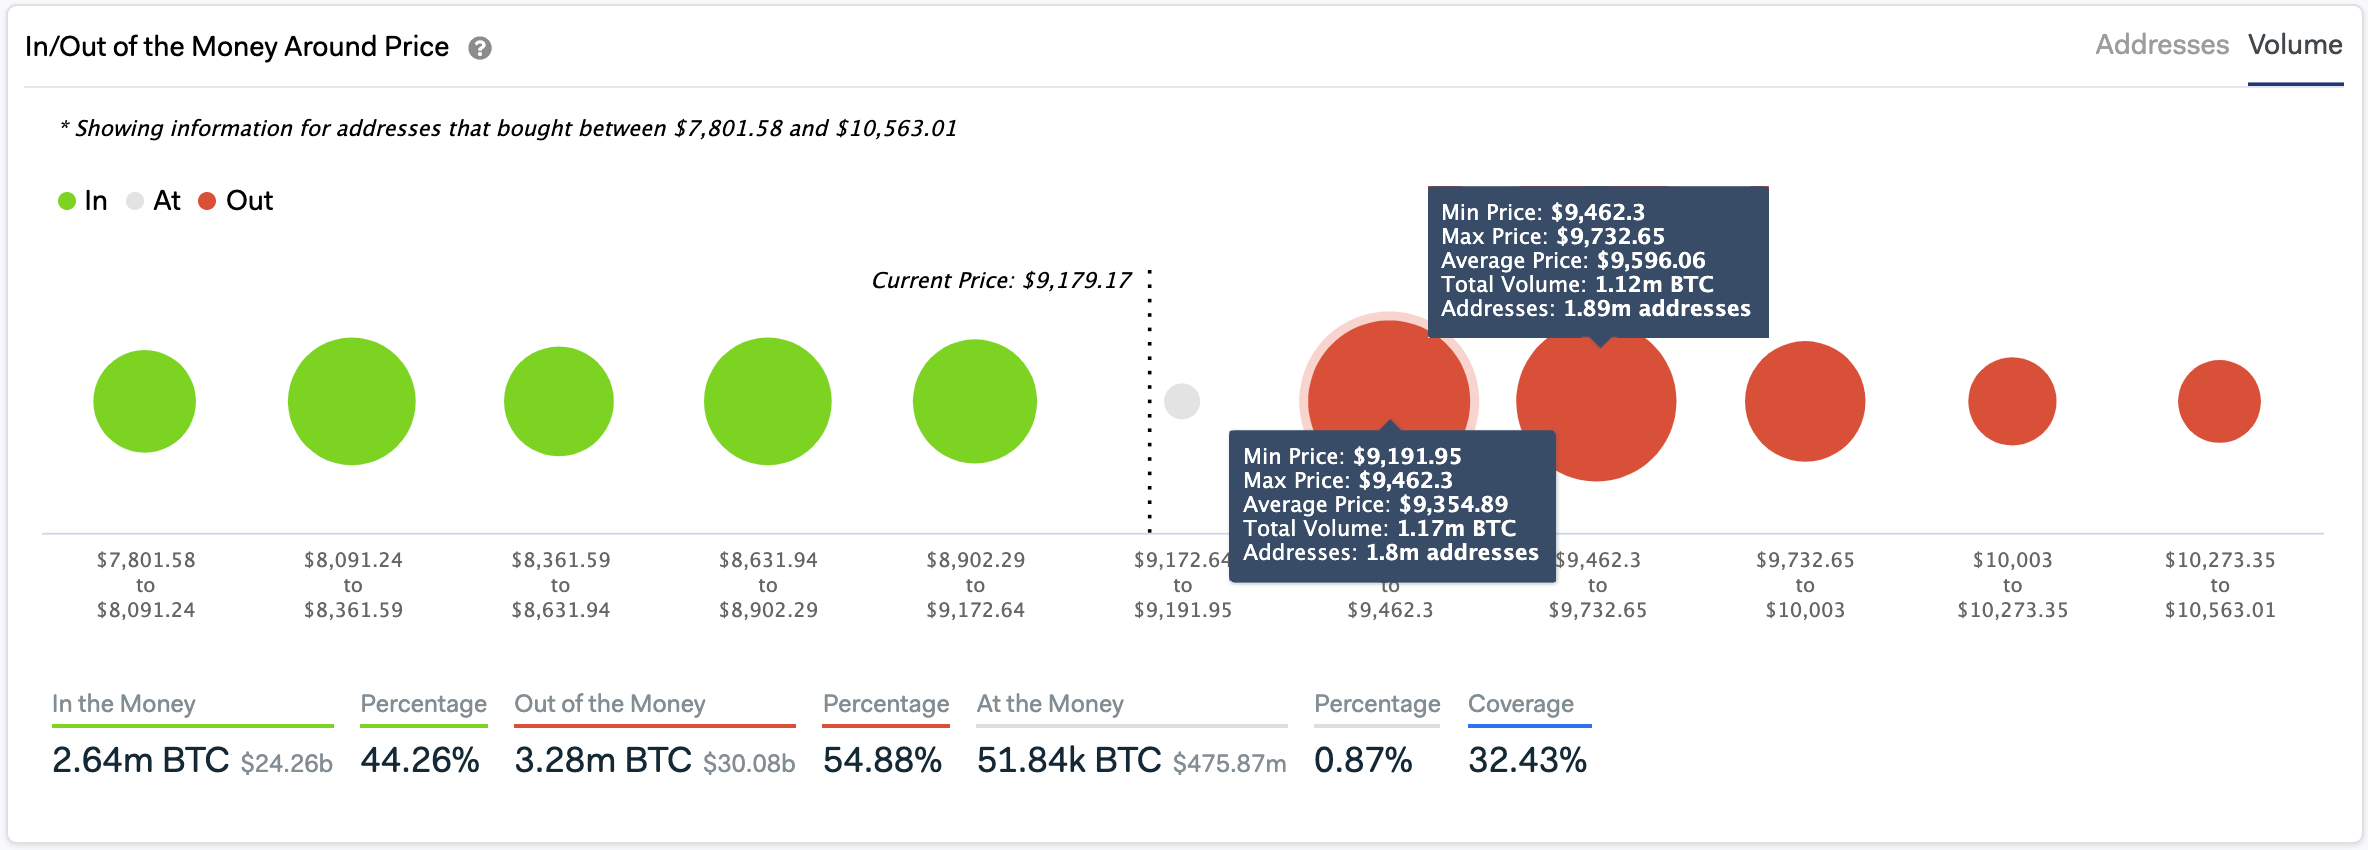2368x850 pixels.
Task: Click the green bubble at $8,902.29 to $9,172.64
Action: [x=974, y=400]
